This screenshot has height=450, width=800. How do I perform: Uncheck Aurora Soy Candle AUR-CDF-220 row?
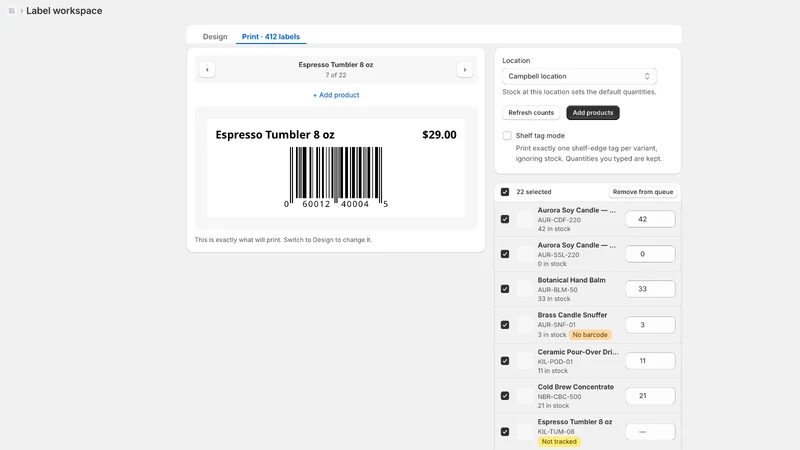505,219
